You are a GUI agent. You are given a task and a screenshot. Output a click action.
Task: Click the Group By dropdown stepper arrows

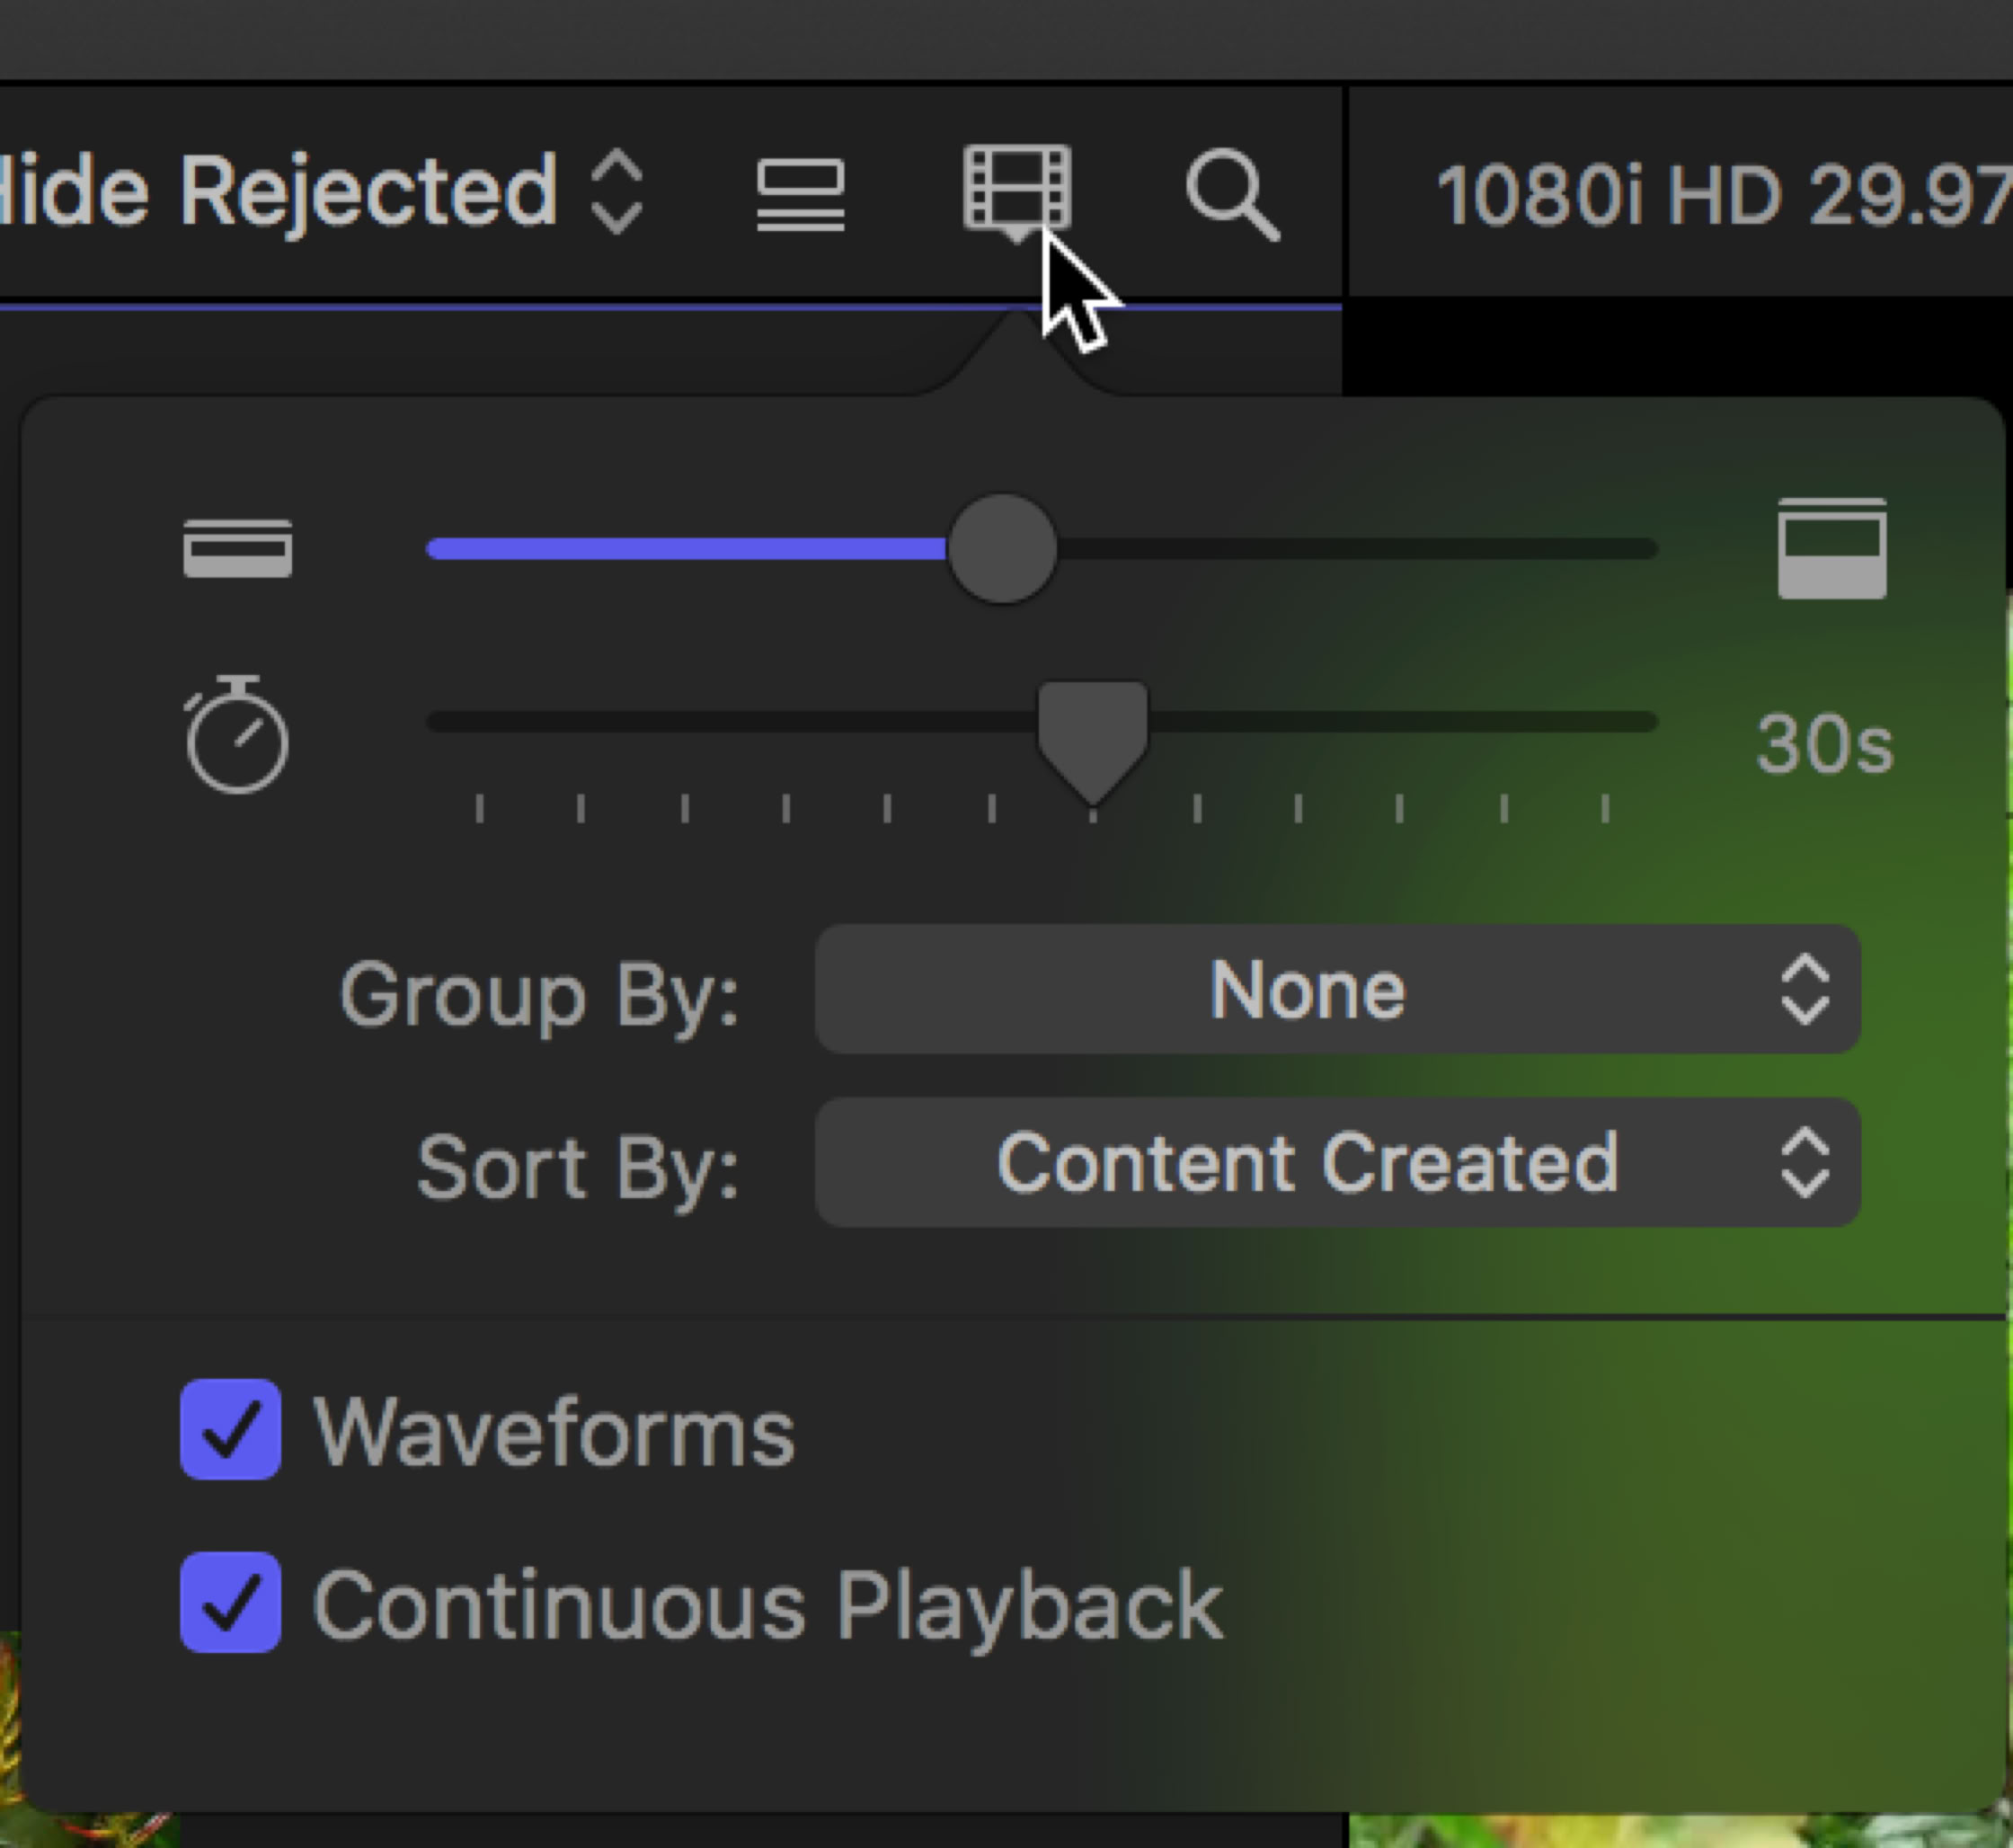point(1804,989)
